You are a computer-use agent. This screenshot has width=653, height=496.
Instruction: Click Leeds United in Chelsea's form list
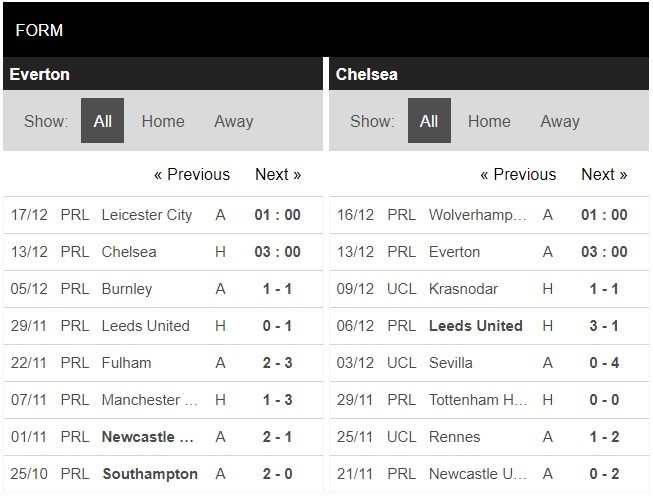click(475, 326)
